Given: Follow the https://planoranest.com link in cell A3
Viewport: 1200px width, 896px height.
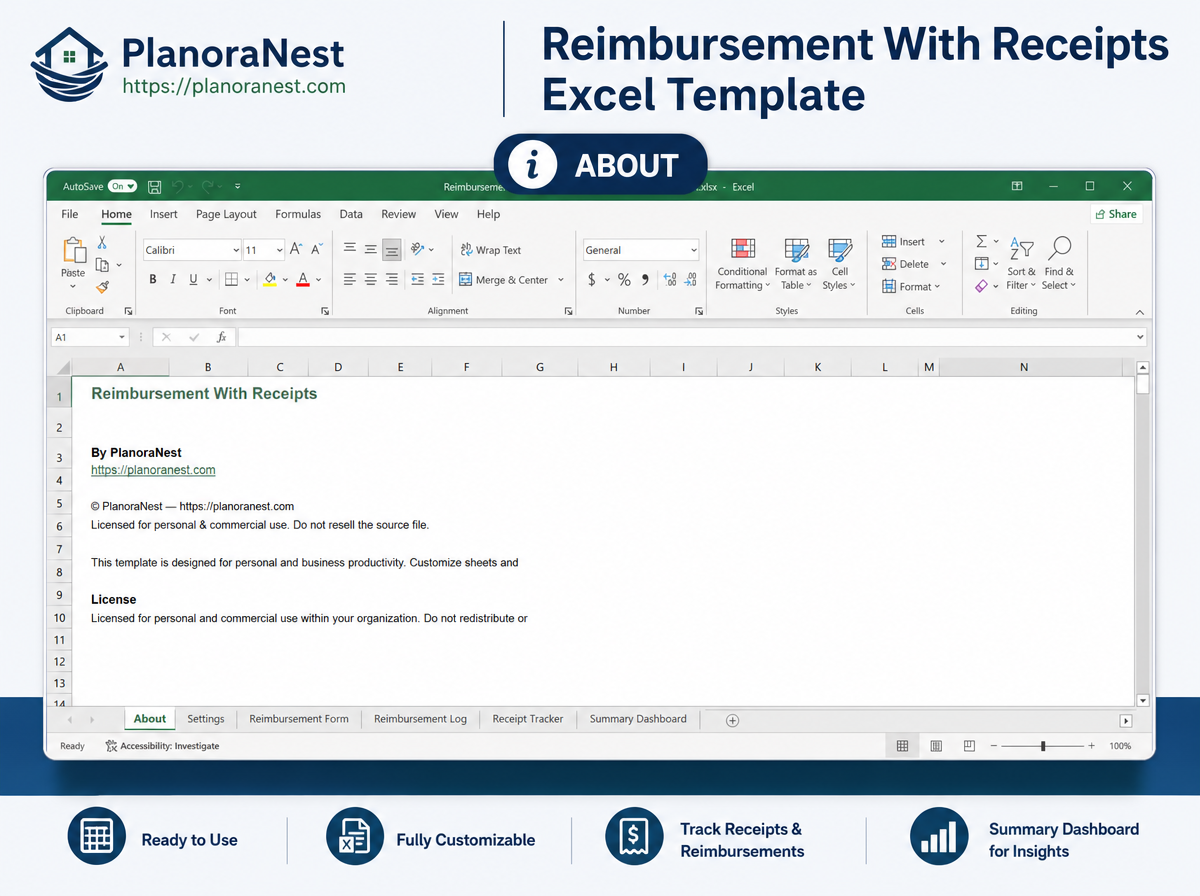Looking at the screenshot, I should [153, 470].
